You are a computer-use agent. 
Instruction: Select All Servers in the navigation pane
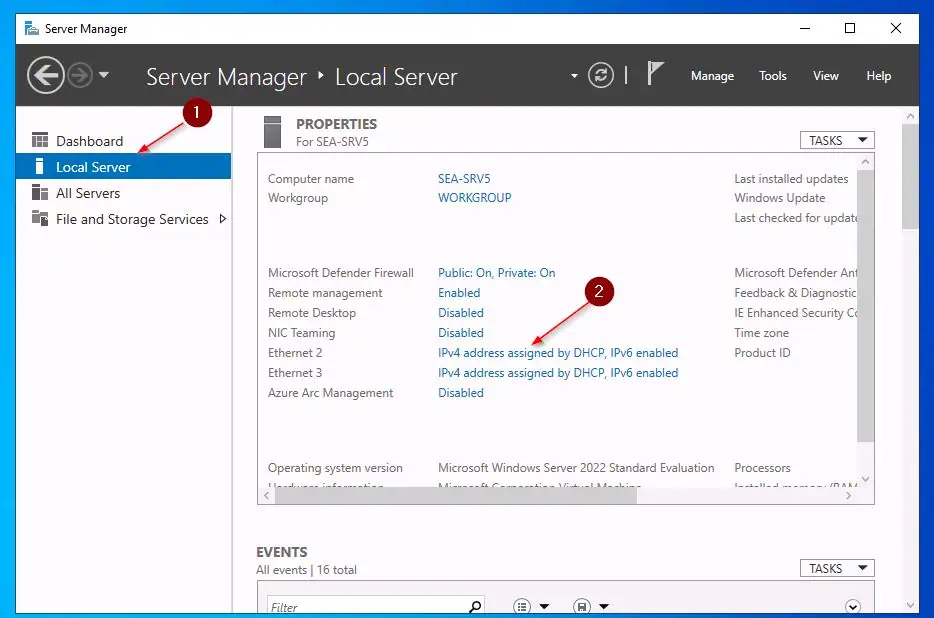click(123, 192)
